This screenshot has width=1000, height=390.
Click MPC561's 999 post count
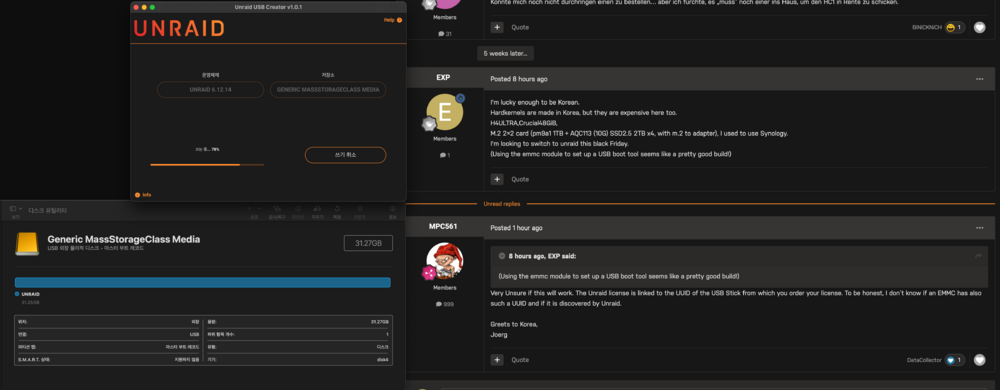(x=445, y=304)
